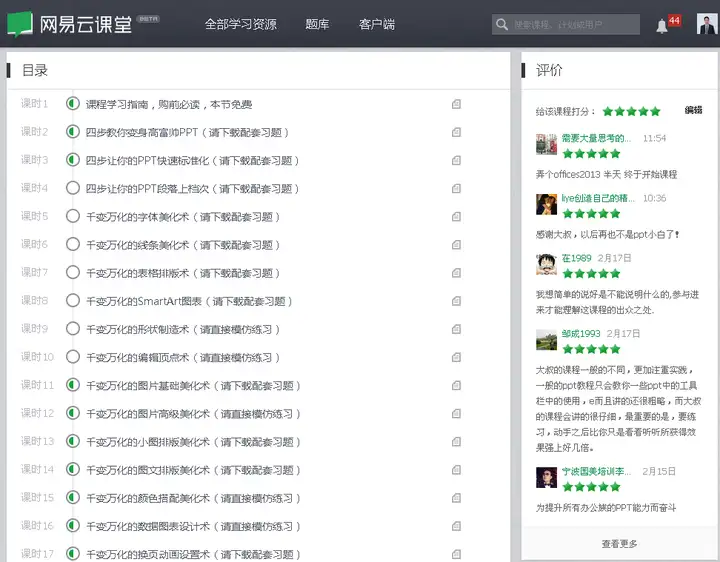Open lesson 千变万化的SmartArt图表
This screenshot has width=720, height=562.
point(189,301)
